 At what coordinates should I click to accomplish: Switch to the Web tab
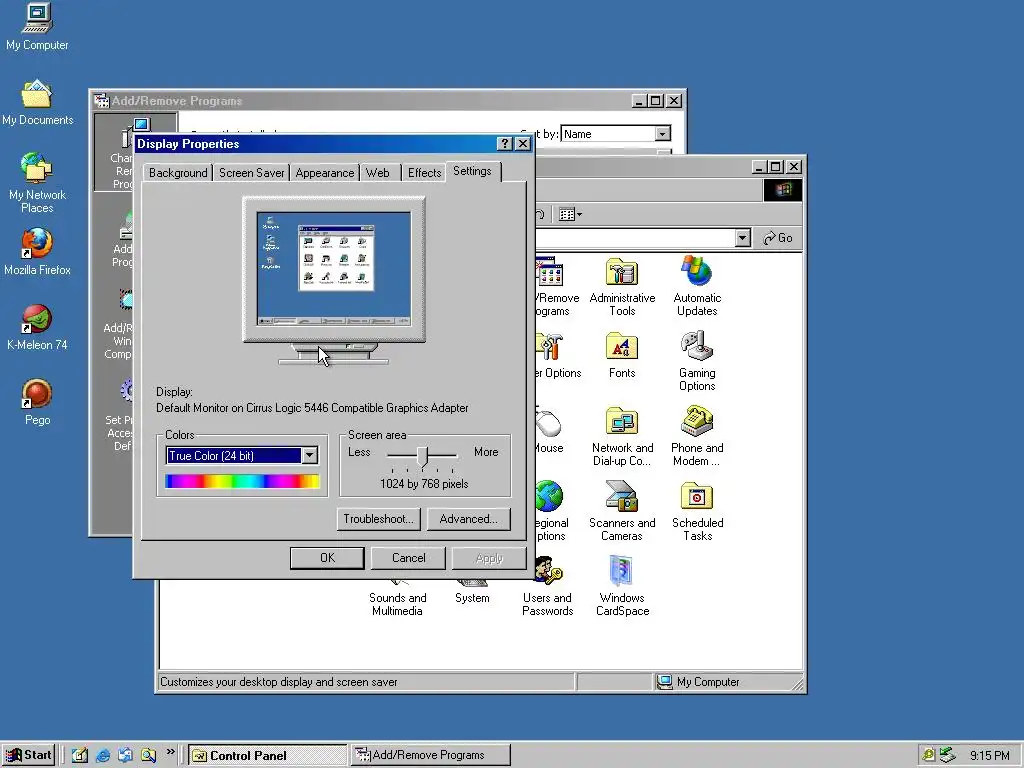click(377, 172)
